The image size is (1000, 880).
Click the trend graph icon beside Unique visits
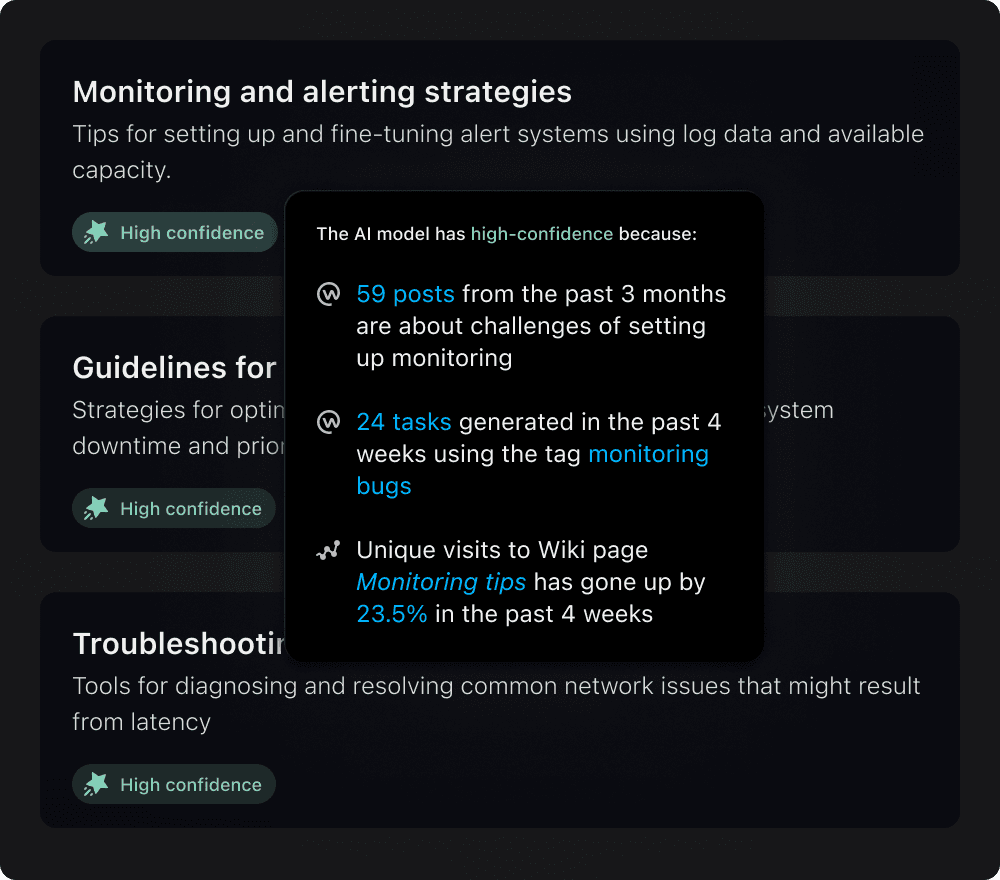(x=328, y=550)
